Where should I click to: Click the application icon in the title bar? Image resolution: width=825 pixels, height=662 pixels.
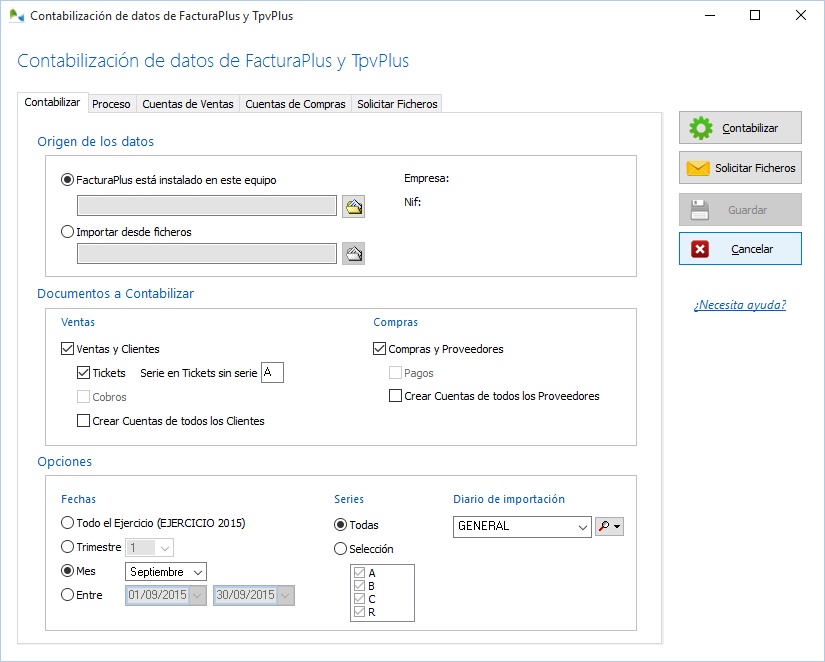[x=15, y=15]
